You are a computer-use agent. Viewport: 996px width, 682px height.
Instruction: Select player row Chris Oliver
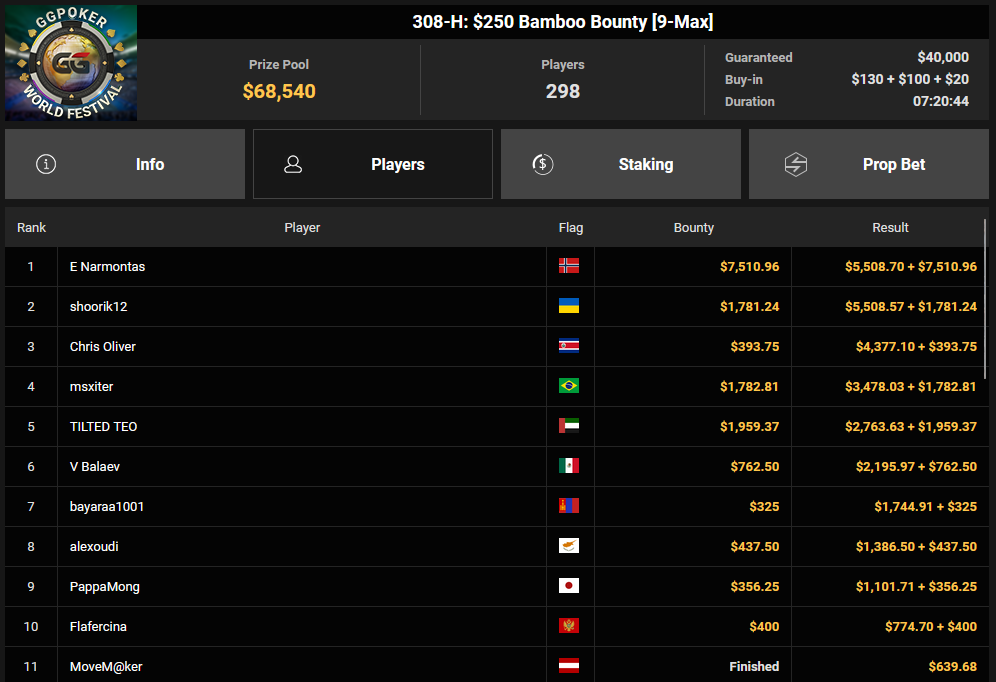(x=495, y=347)
